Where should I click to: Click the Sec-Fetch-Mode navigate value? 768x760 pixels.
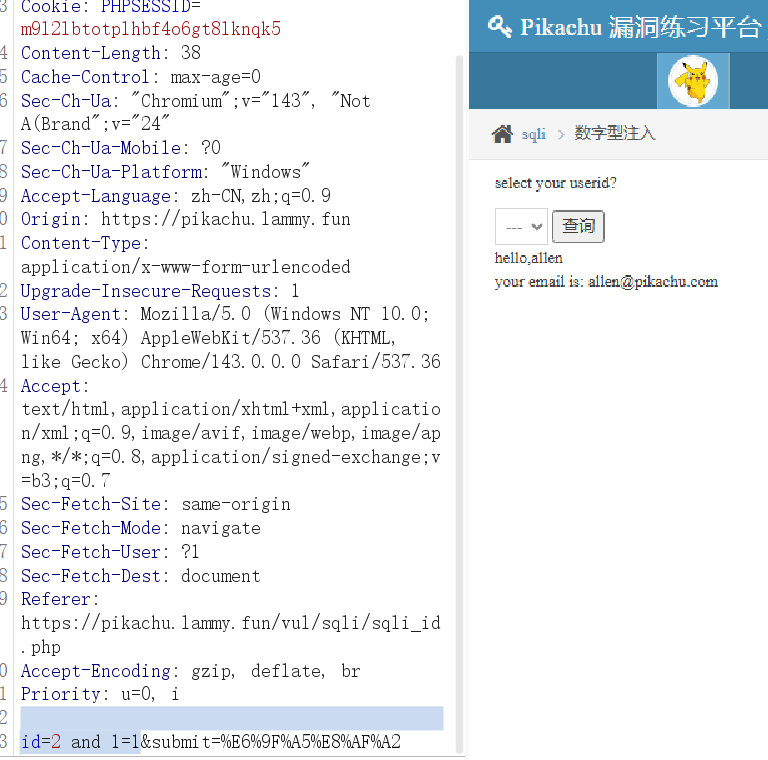[x=220, y=528]
